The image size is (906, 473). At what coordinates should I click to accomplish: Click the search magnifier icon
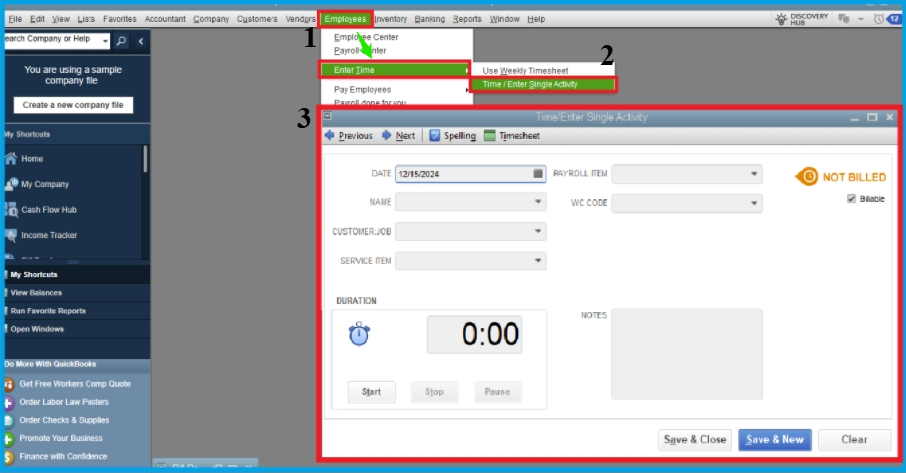point(121,41)
